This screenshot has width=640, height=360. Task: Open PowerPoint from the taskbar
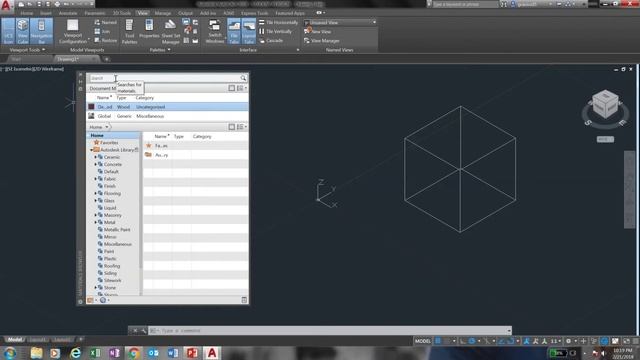point(192,353)
